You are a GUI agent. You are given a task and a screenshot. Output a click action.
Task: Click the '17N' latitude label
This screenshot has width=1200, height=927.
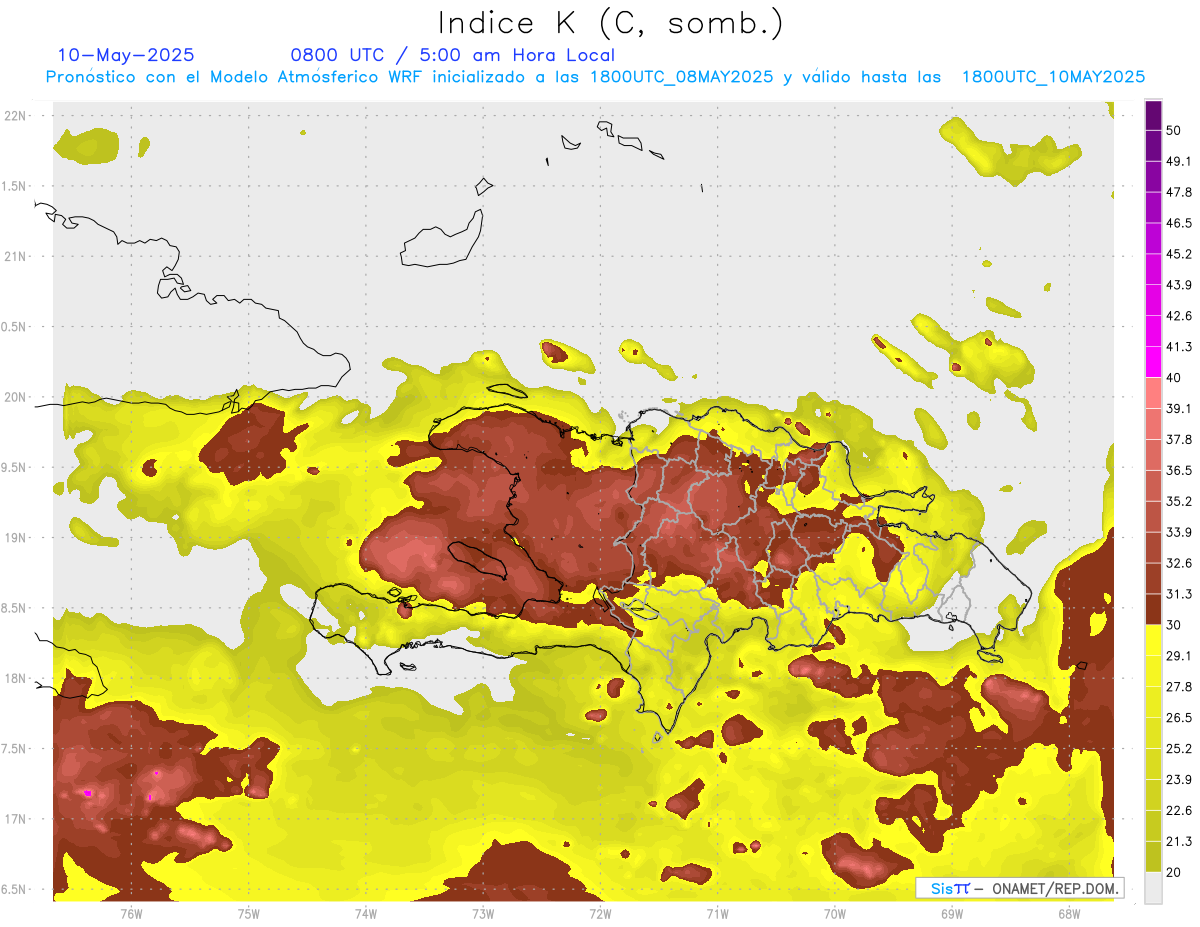point(16,819)
